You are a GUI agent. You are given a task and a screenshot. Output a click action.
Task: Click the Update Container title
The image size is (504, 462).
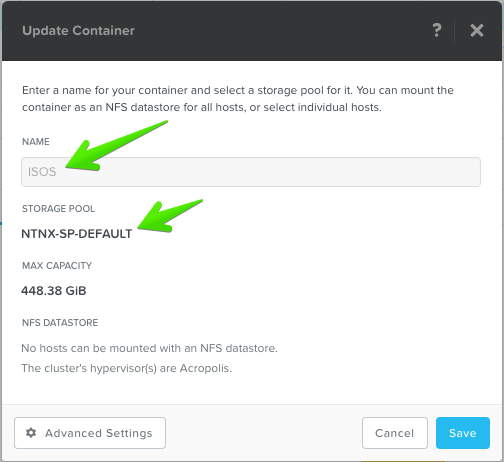pyautogui.click(x=78, y=30)
